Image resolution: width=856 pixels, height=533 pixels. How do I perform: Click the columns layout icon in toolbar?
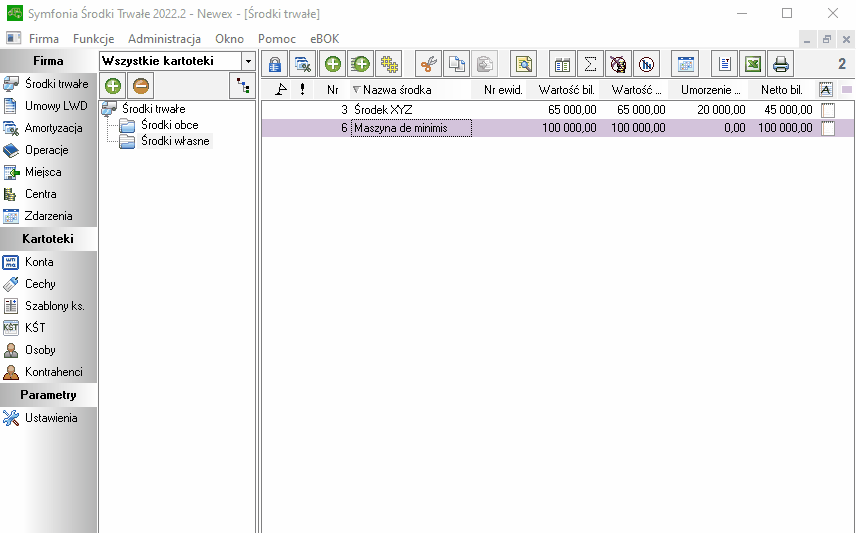click(x=562, y=64)
